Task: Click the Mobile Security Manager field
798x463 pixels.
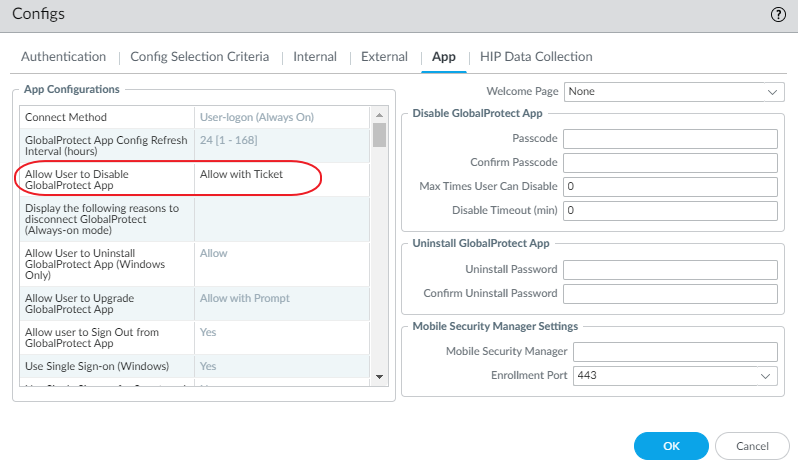Action: (x=675, y=352)
